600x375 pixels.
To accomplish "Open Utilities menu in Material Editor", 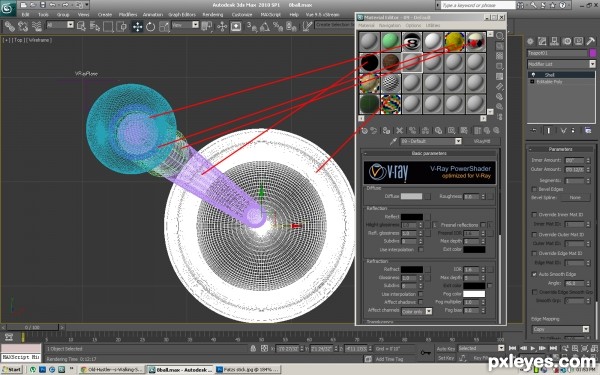I will (x=433, y=25).
